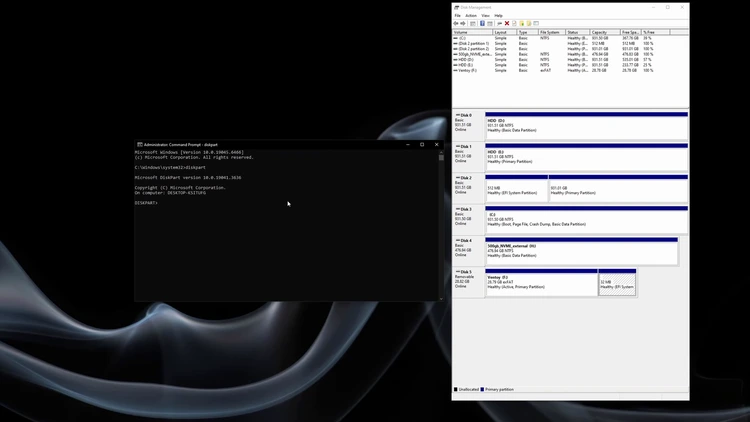
Task: Open the View menu in Disk Management
Action: pyautogui.click(x=485, y=16)
